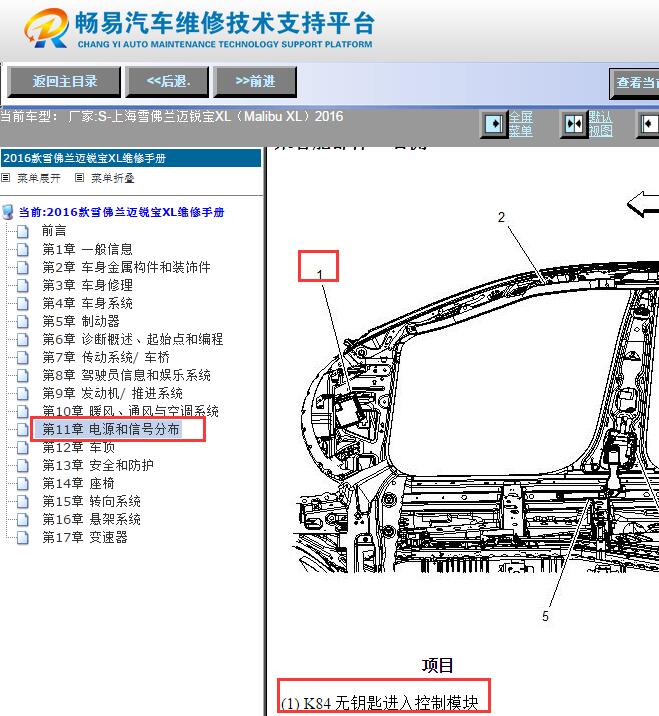Click the page icon next to 第3章
Screen dimensions: 659x716
click(x=23, y=286)
